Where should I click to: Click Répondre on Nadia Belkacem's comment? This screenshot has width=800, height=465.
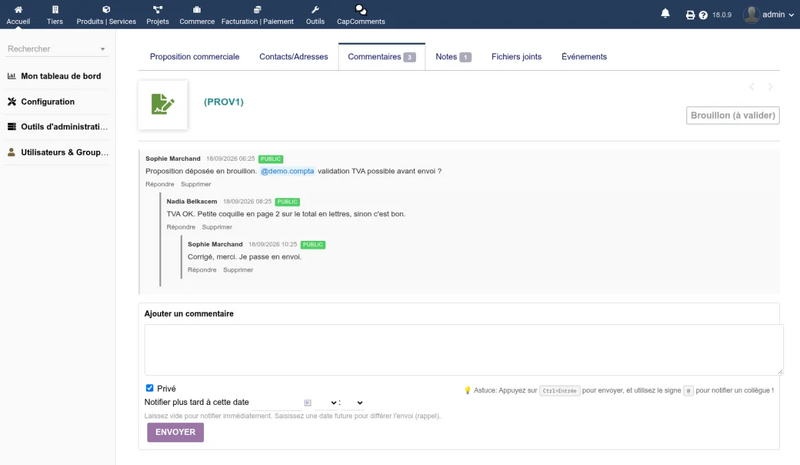[181, 227]
